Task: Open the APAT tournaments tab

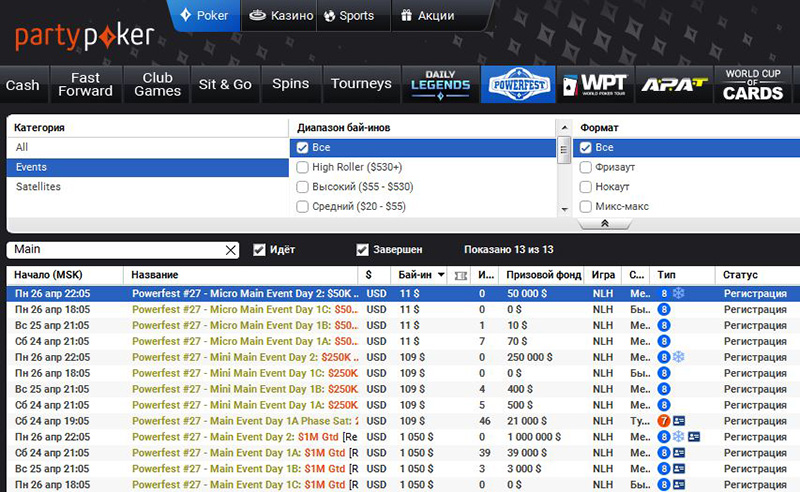Action: 674,85
